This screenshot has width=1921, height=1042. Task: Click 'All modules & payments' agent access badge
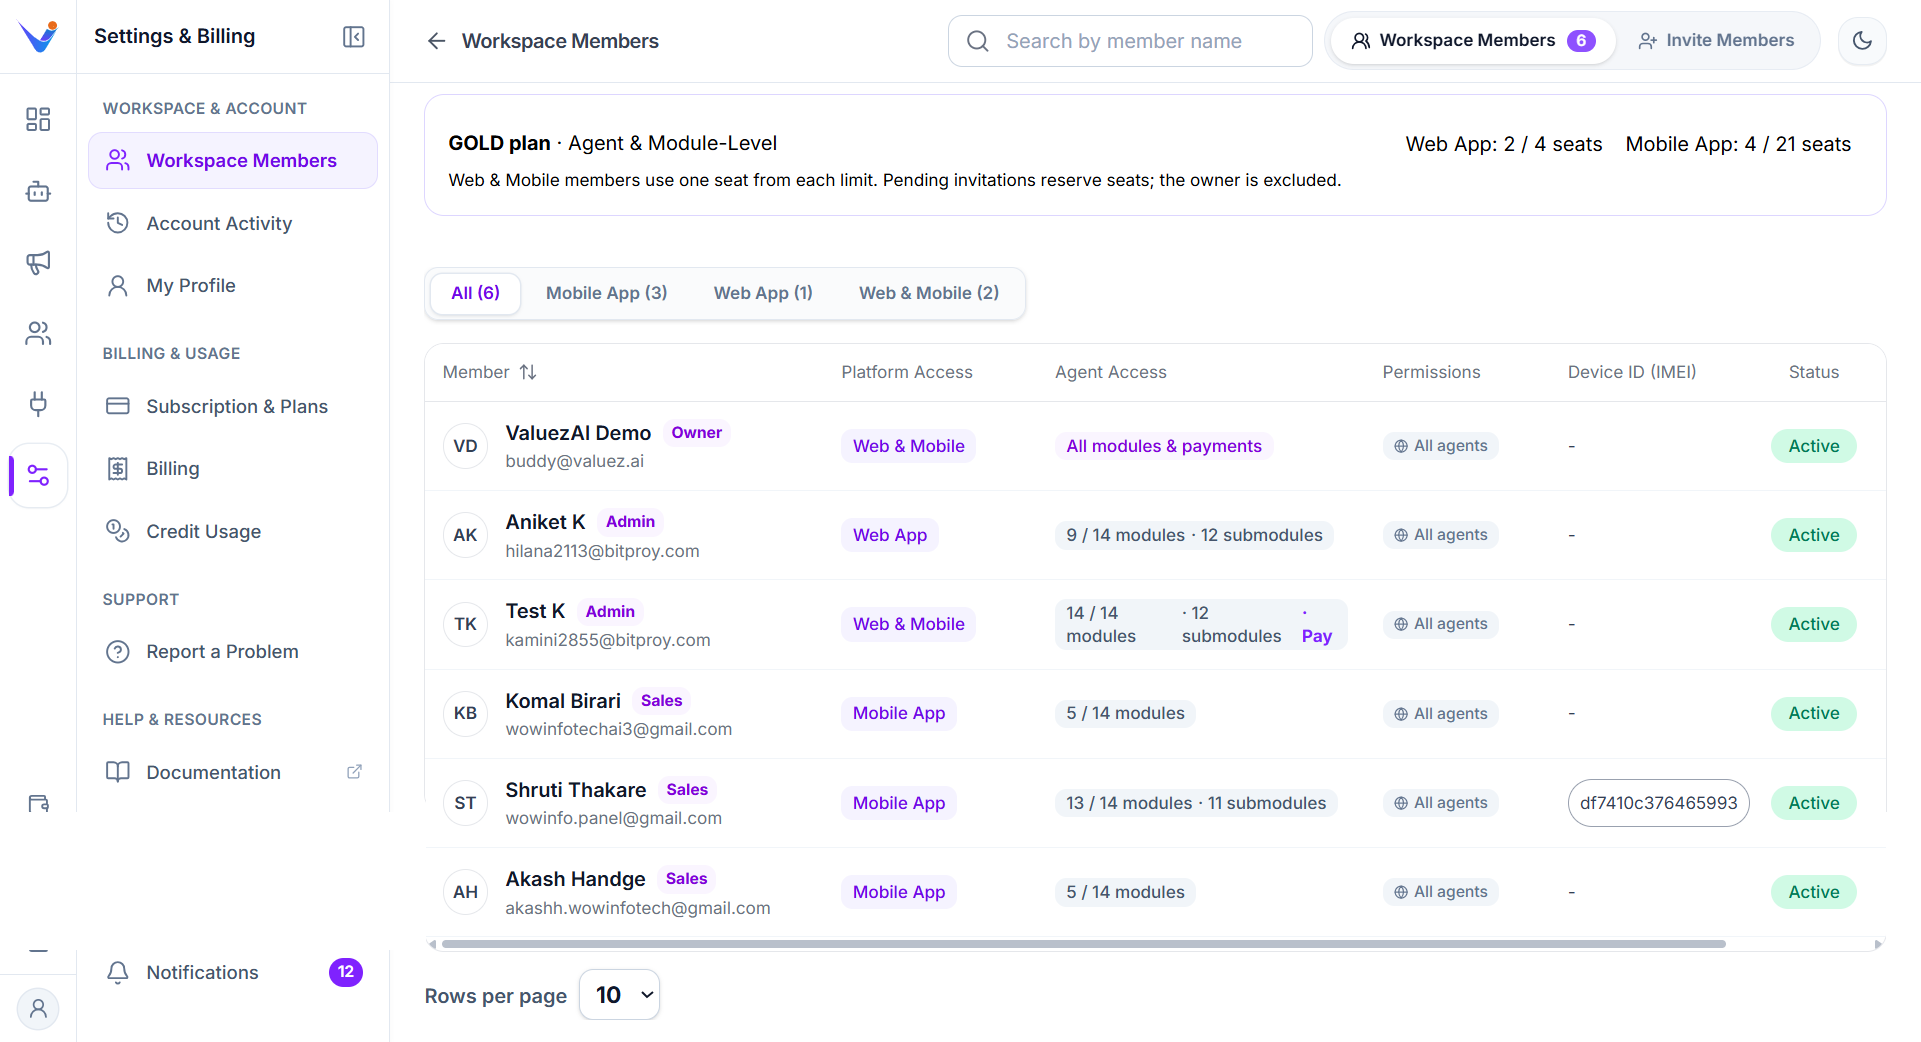[1163, 446]
